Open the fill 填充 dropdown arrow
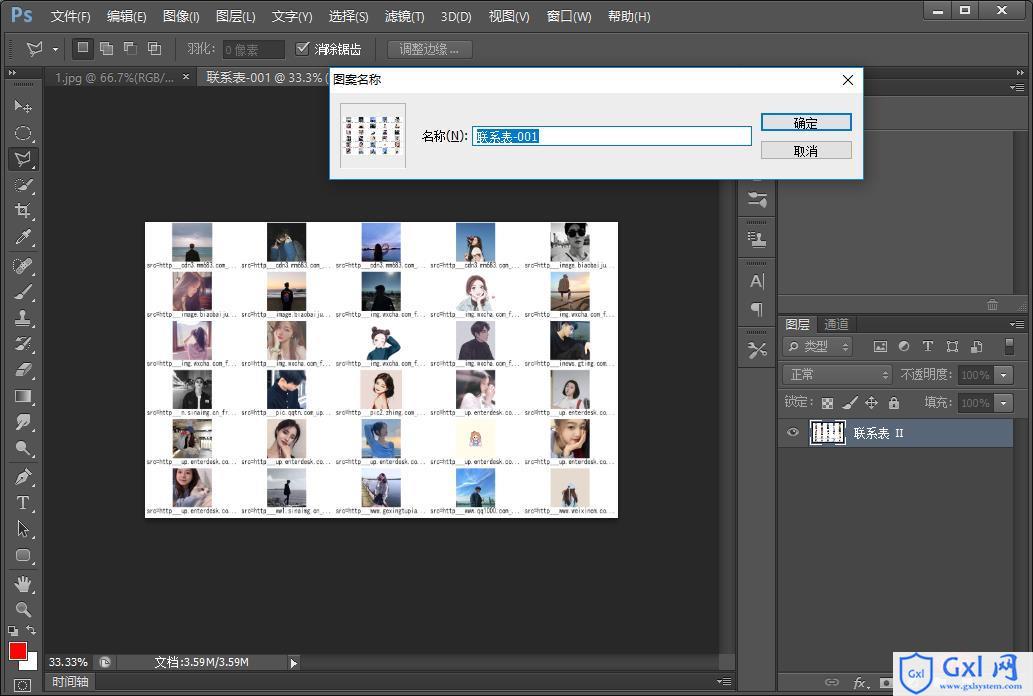 coord(1003,403)
